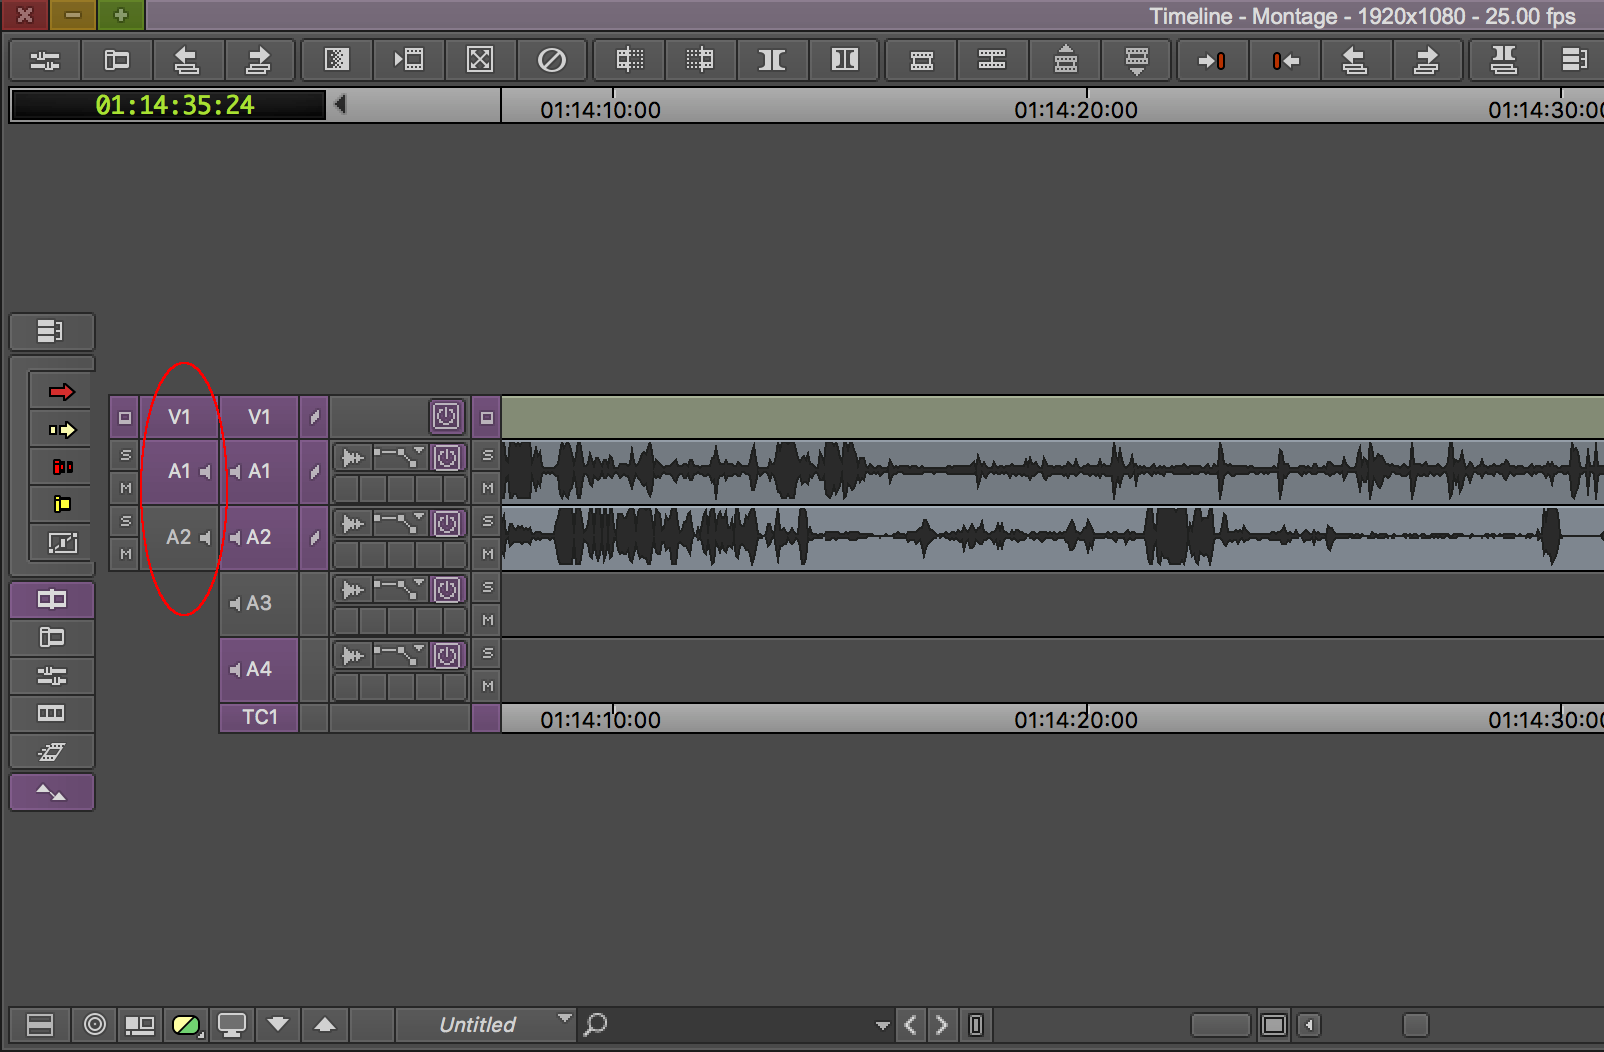
Task: Toggle Solo on timeline track A1
Action: (488, 455)
